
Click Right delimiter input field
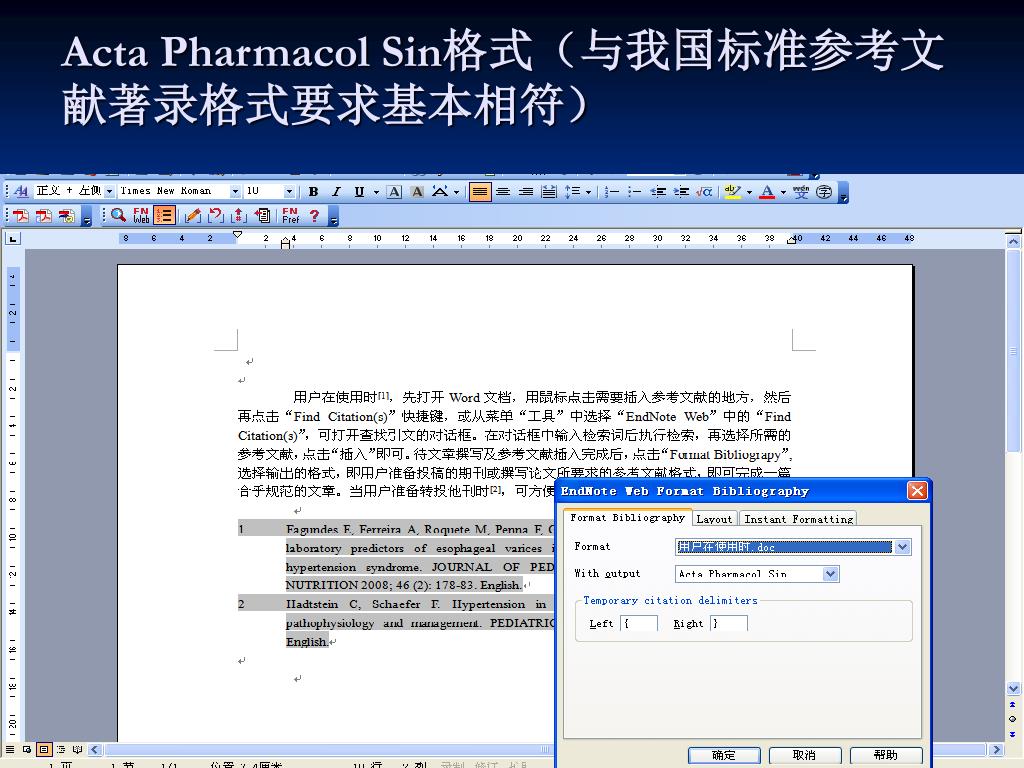[x=728, y=623]
